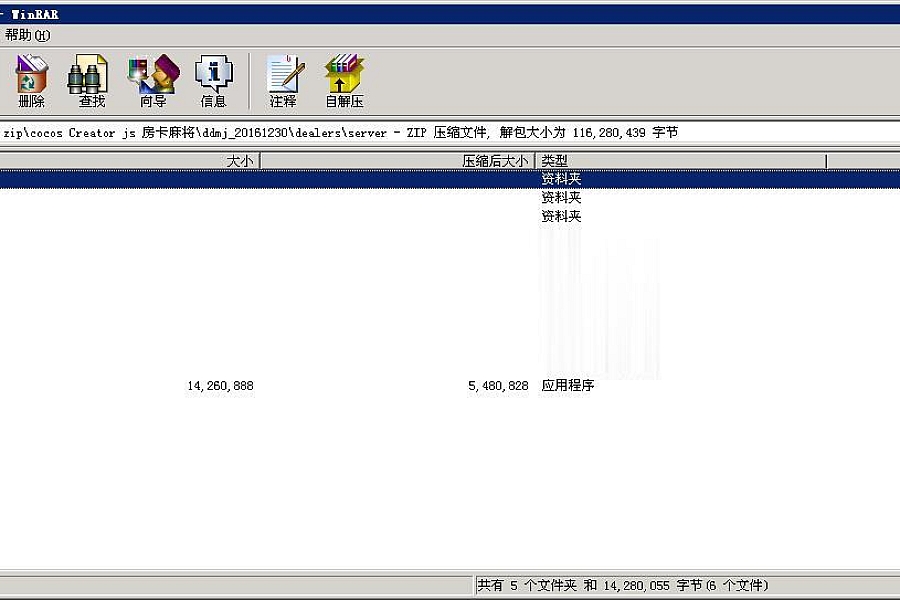
Task: Open the Comment (注释) tool
Action: [284, 81]
